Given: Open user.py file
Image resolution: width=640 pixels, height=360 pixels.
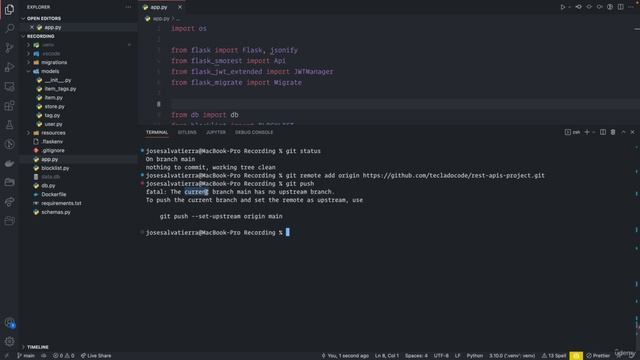Looking at the screenshot, I should point(53,124).
